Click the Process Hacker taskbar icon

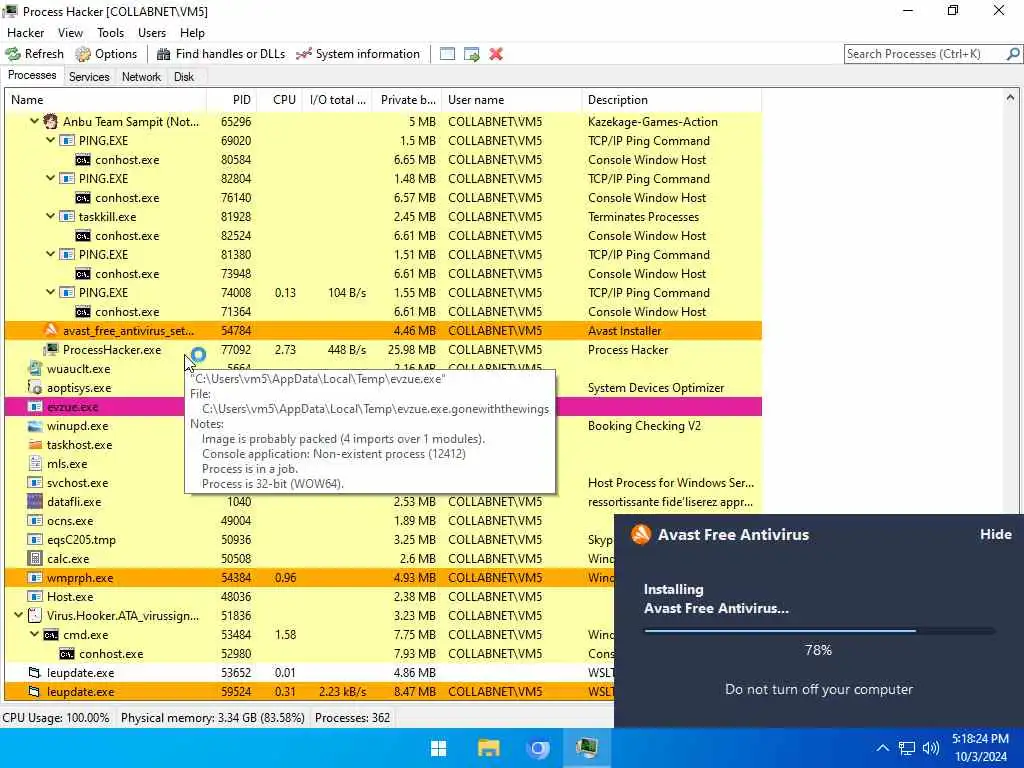click(587, 748)
